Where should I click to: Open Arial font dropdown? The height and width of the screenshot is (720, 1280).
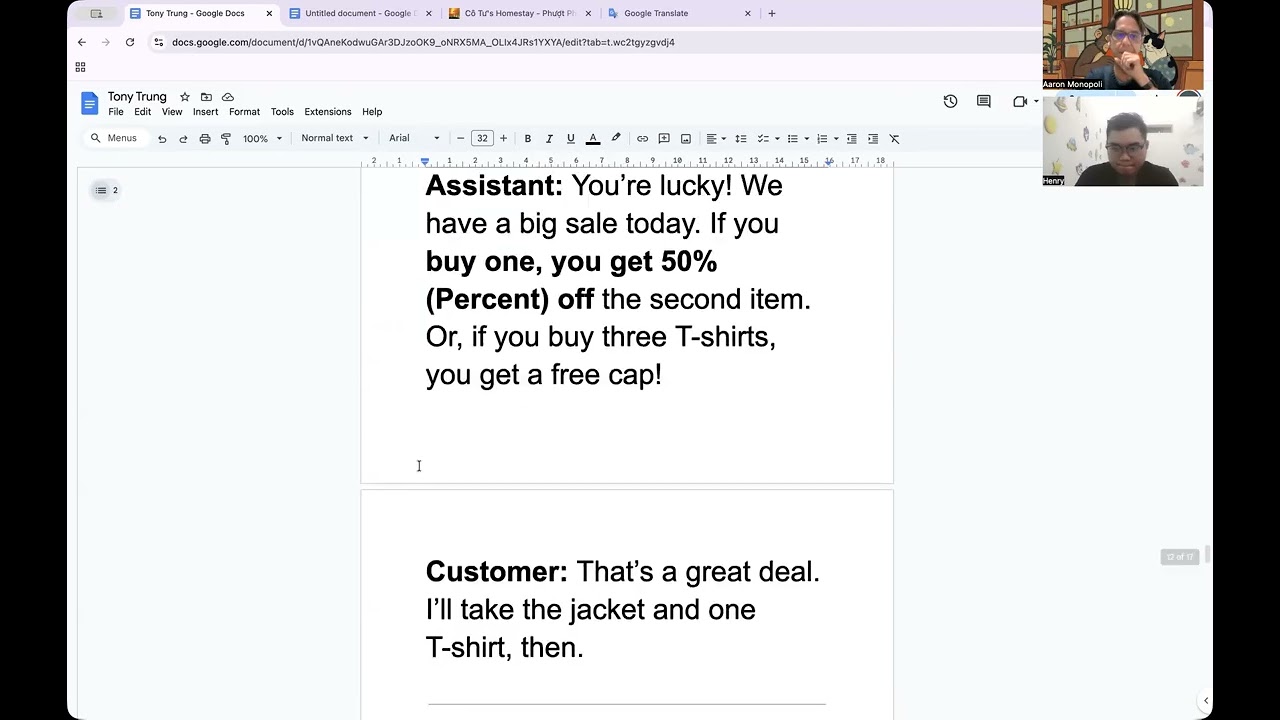point(414,138)
